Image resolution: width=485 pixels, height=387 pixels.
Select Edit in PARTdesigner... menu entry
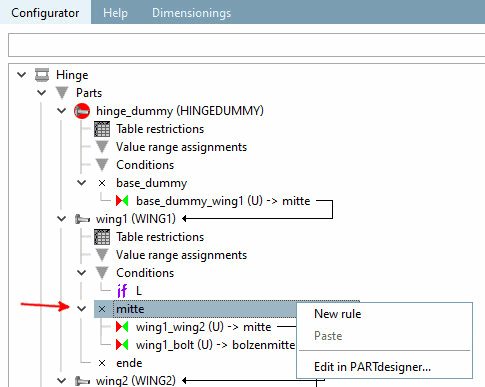(x=372, y=367)
